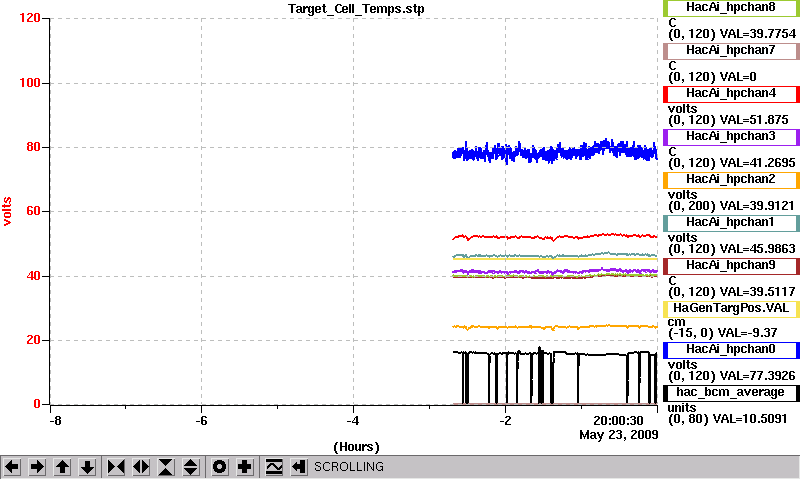800x479 pixels.
Task: Click the X-axis tick label -4
Action: [353, 421]
